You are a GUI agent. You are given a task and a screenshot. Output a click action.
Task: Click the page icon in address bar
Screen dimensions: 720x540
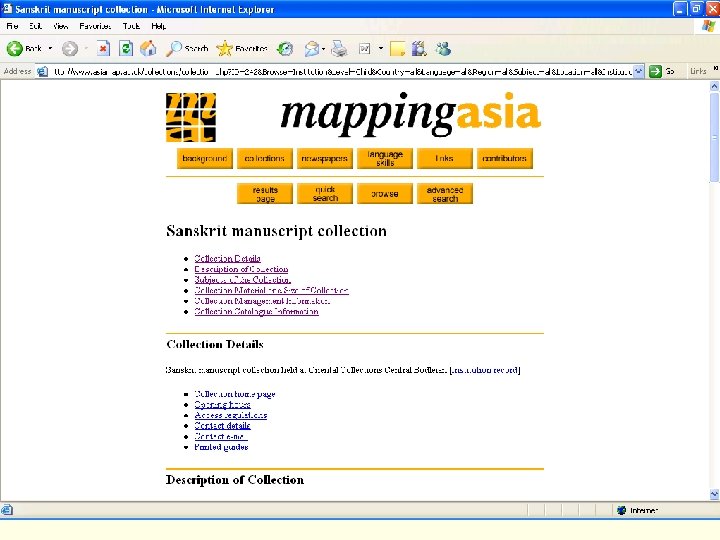[x=43, y=71]
